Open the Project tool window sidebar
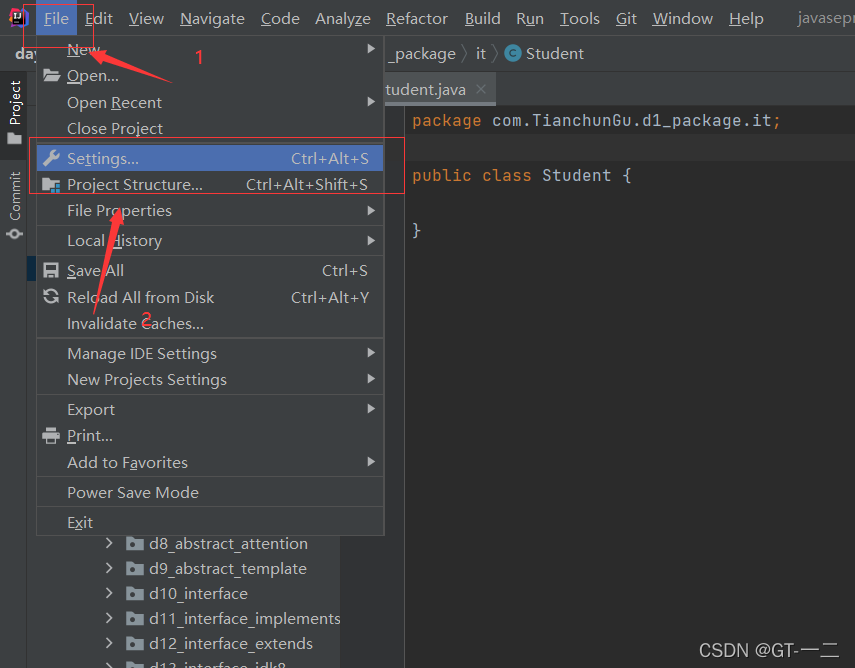 pos(15,112)
